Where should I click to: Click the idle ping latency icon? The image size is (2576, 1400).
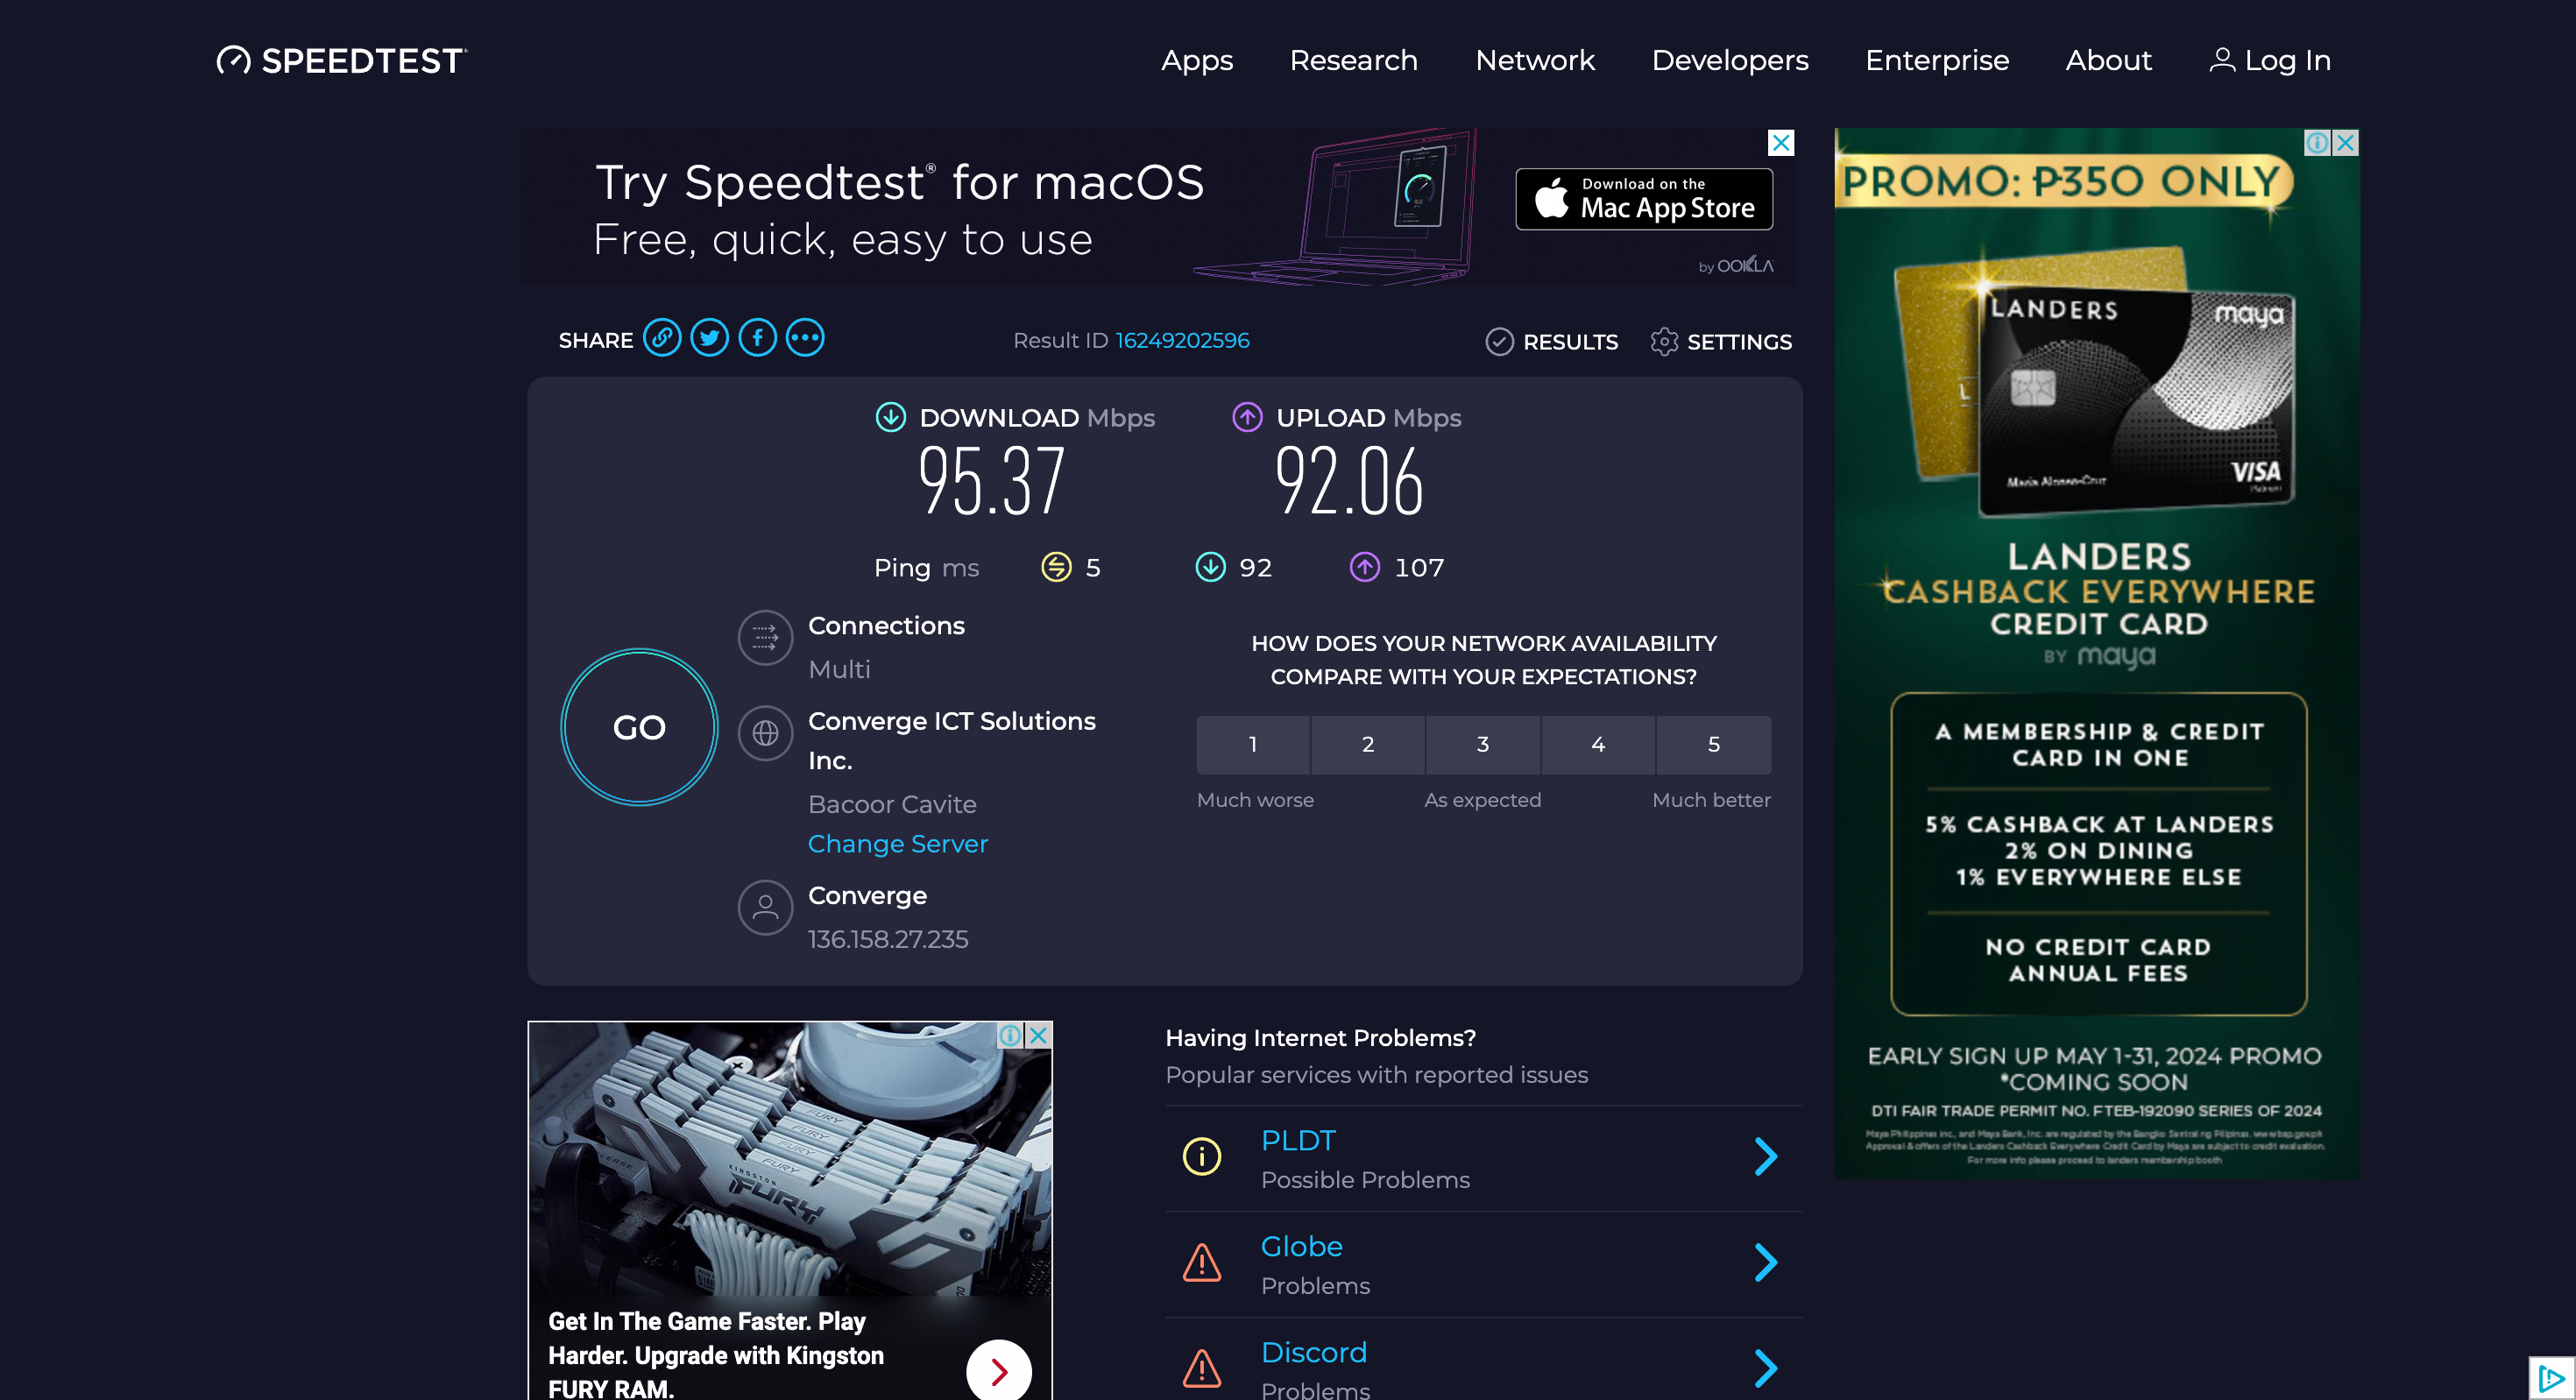point(1056,567)
